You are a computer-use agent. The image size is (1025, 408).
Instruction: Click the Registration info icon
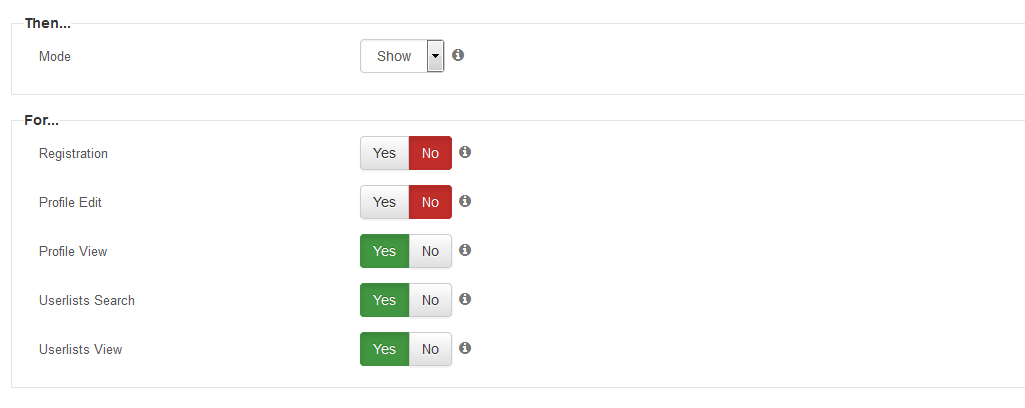point(465,152)
